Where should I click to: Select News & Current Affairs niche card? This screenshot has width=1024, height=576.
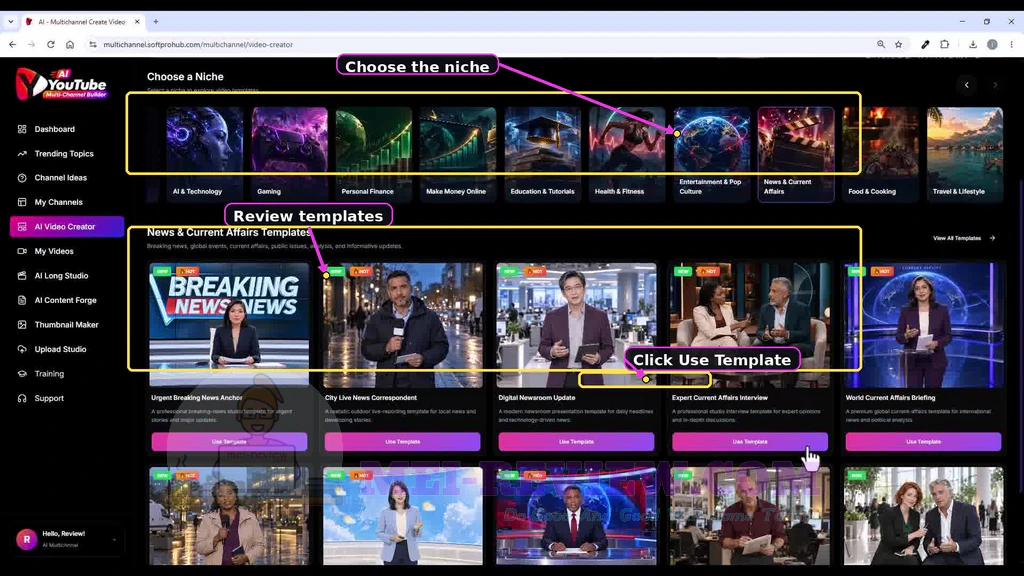795,154
